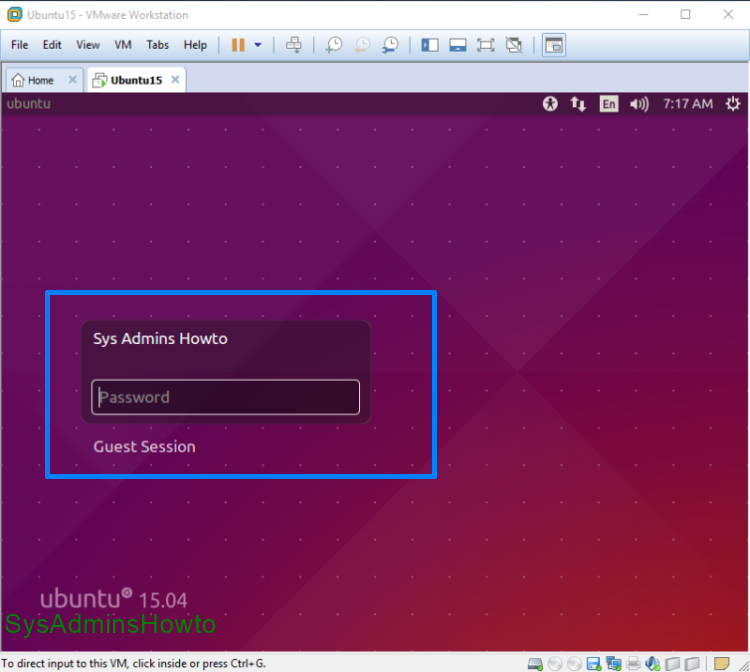
Task: Click the second USB device status icon
Action: [x=692, y=663]
